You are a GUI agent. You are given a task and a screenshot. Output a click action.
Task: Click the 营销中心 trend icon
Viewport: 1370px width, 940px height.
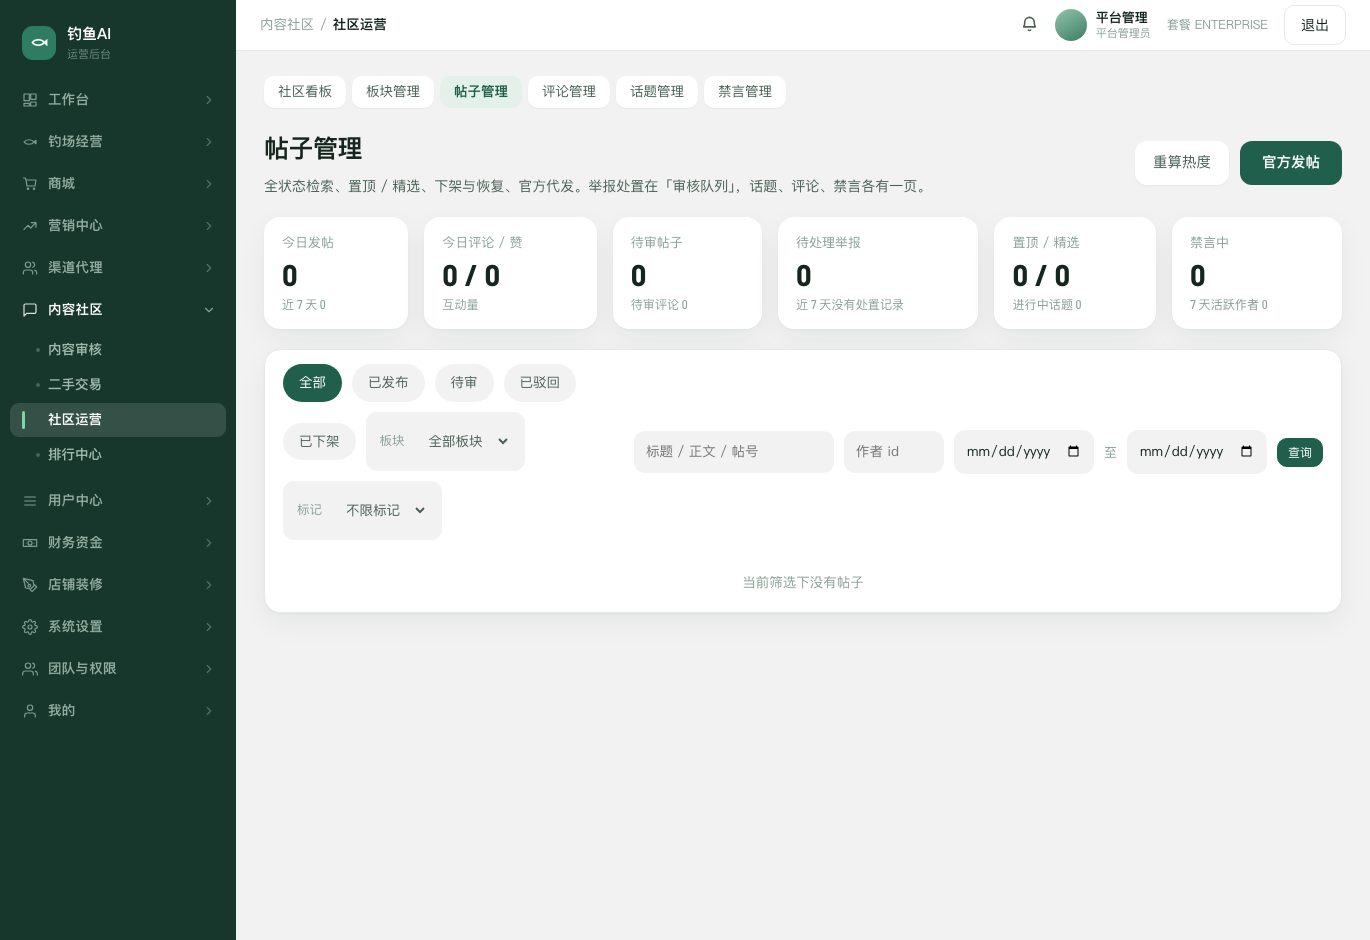point(30,226)
